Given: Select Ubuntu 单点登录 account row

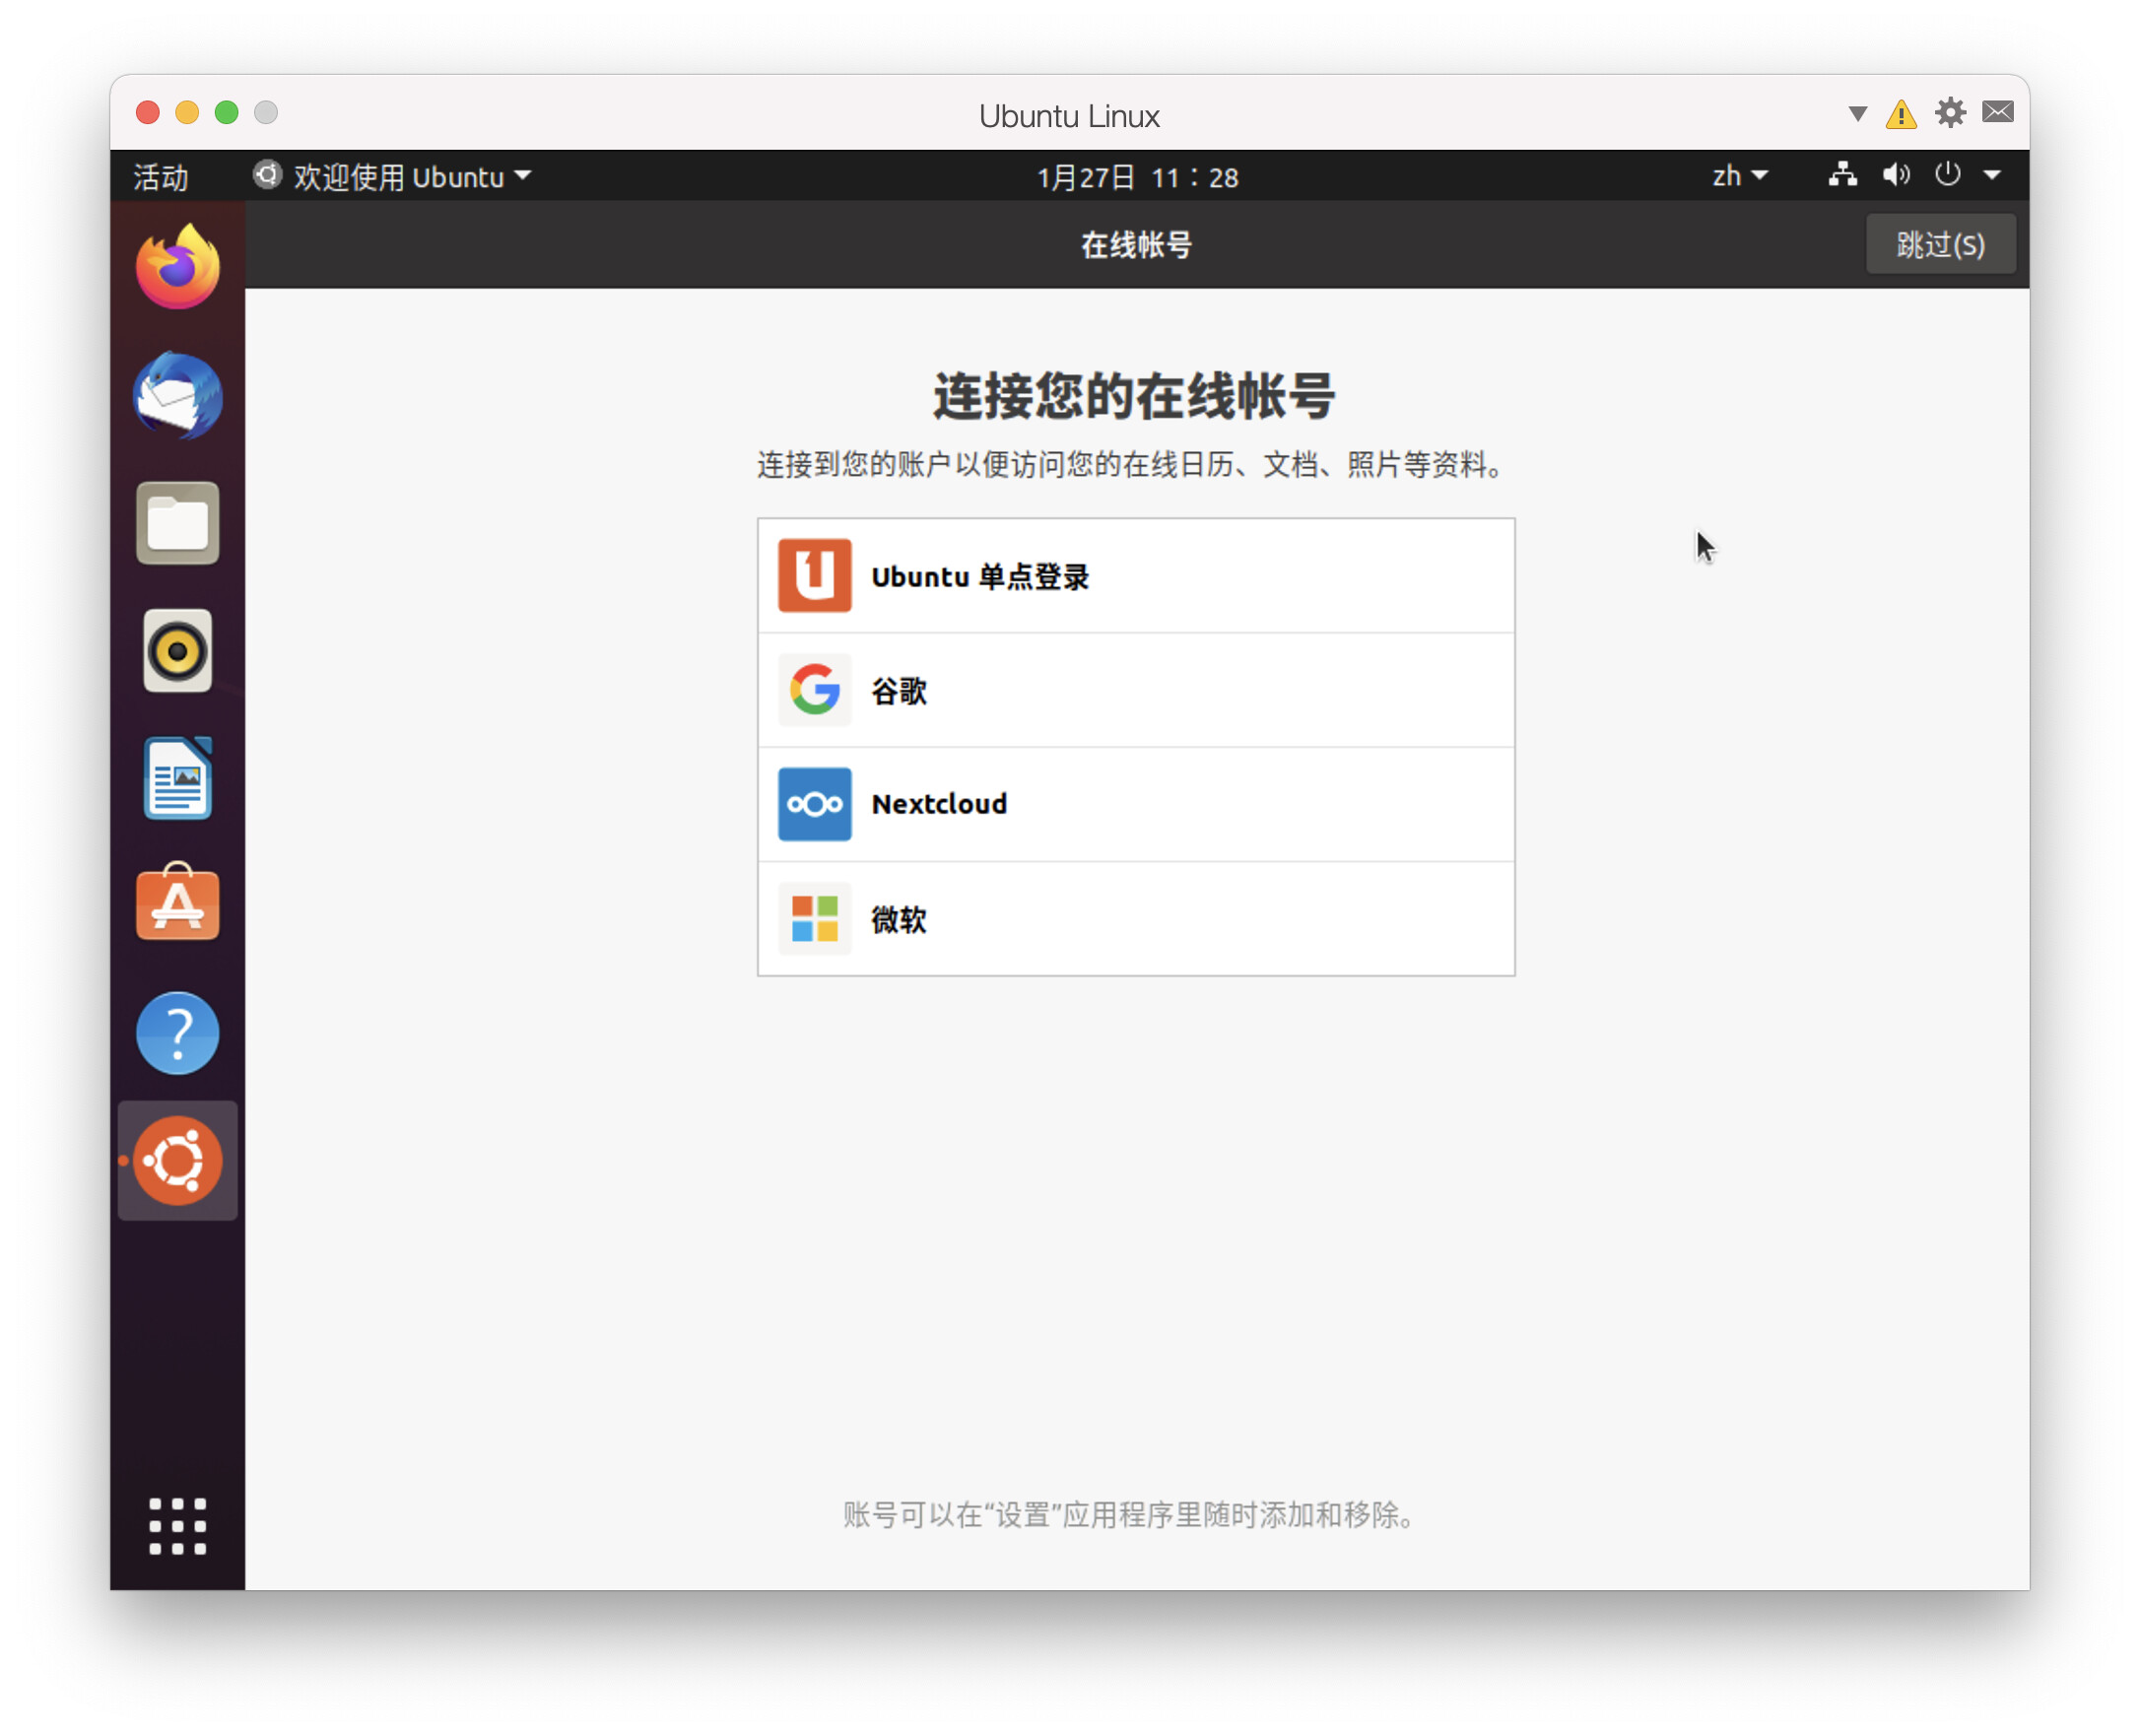Looking at the screenshot, I should pos(1136,576).
